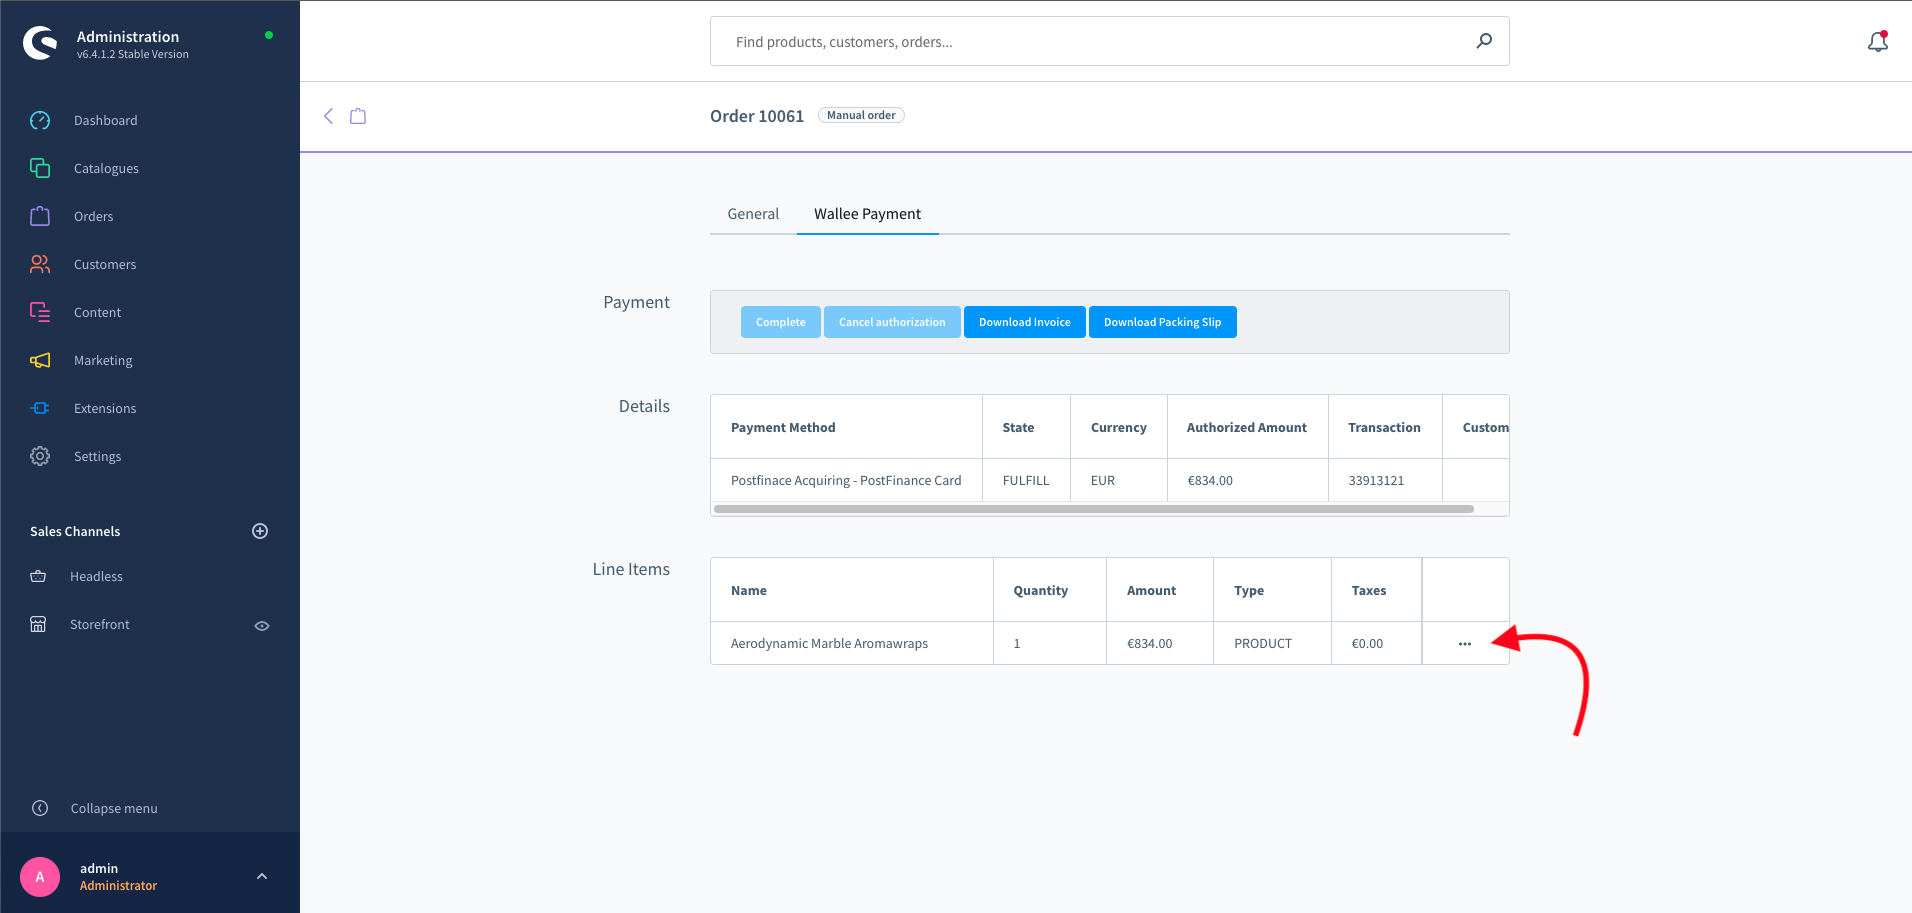The height and width of the screenshot is (913, 1912).
Task: Select the Wallee Payment tab
Action: click(x=867, y=214)
